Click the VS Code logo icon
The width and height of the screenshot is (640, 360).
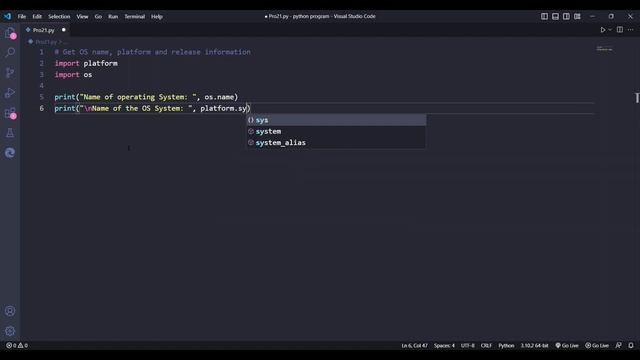tap(7, 16)
